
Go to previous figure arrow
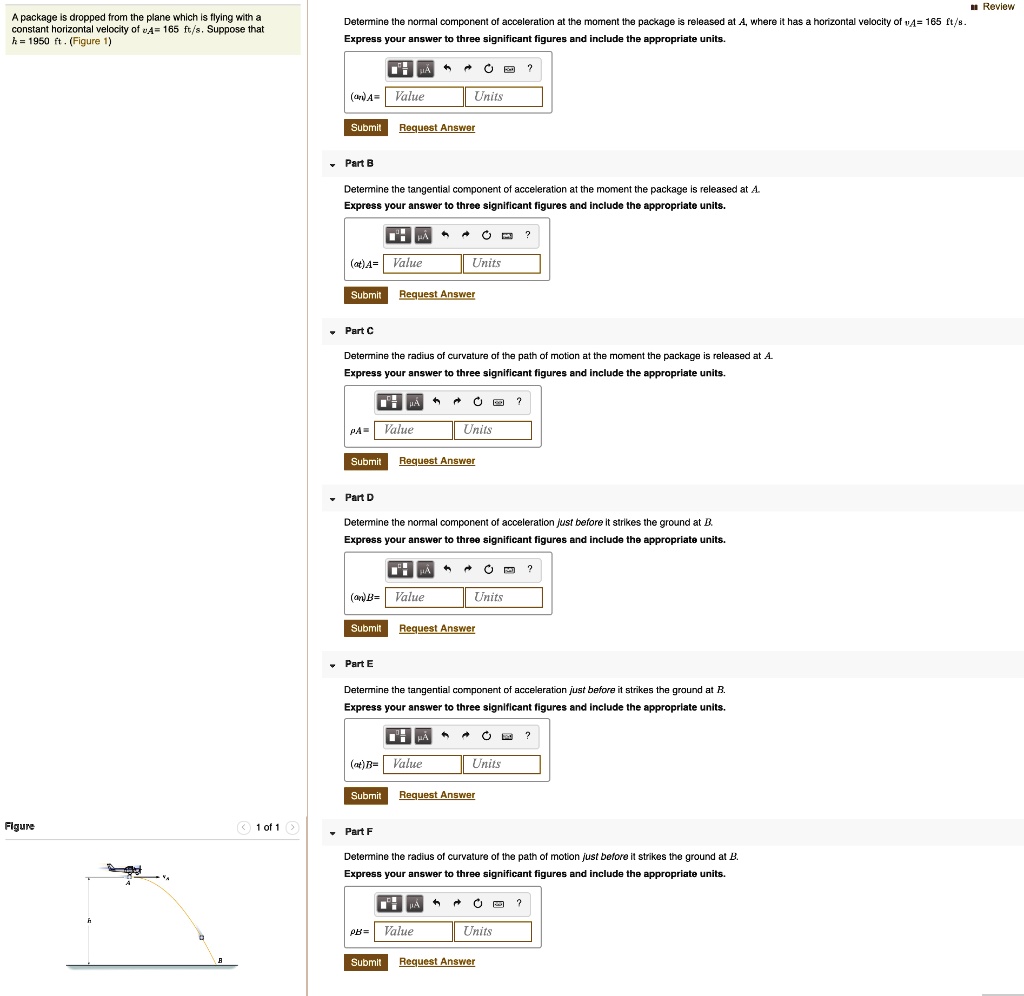(244, 827)
